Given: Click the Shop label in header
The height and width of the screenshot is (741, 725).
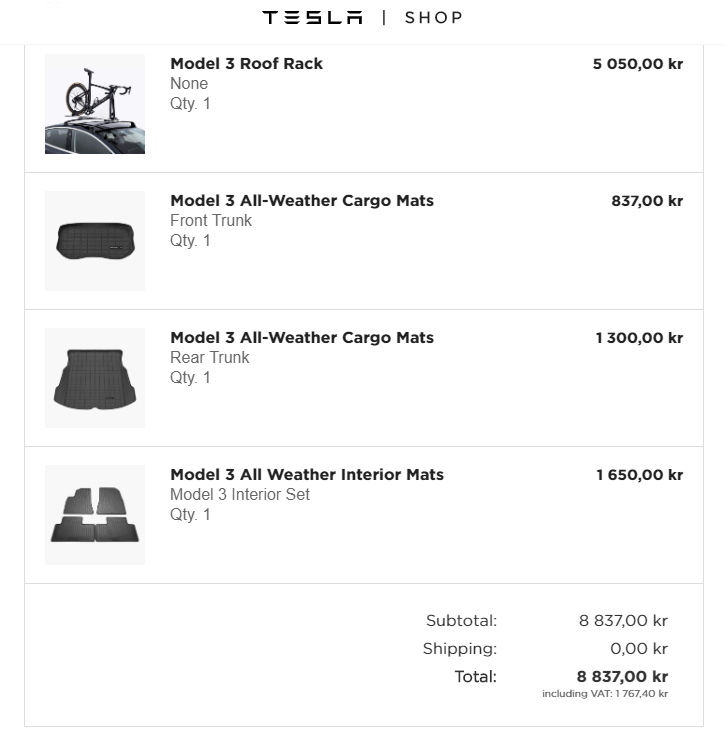Looking at the screenshot, I should (x=433, y=17).
